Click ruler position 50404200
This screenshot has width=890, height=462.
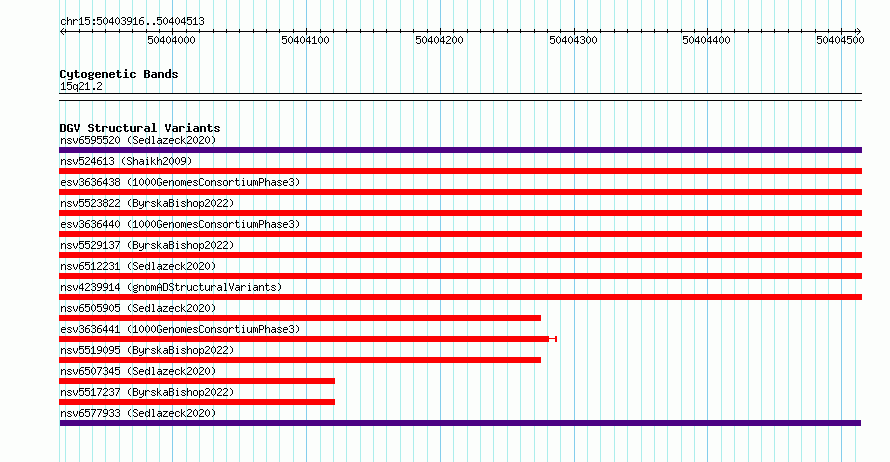click(439, 40)
